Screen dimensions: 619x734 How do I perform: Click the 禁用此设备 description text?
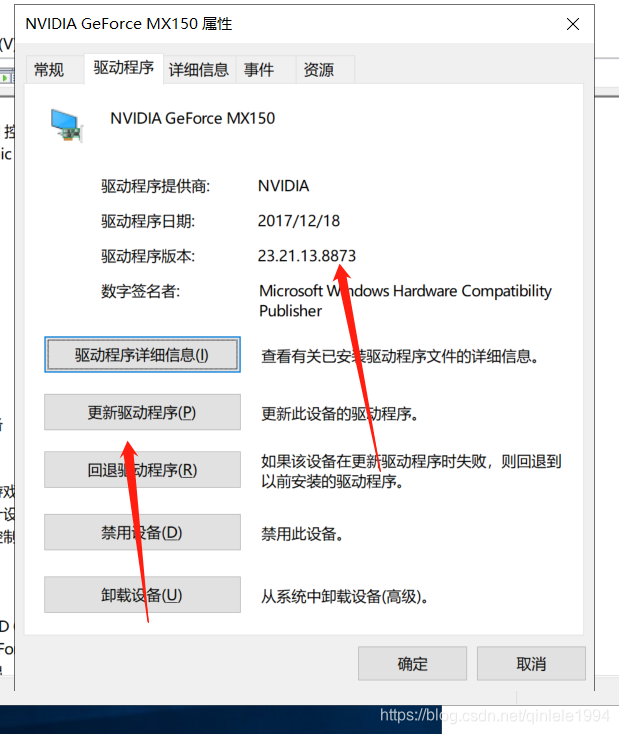pyautogui.click(x=302, y=534)
